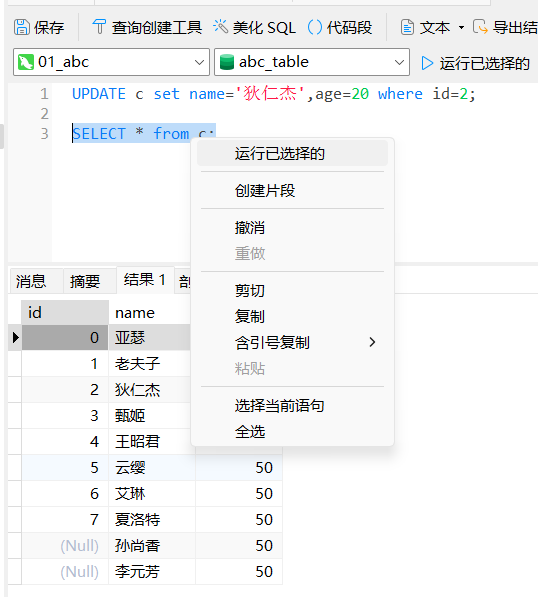This screenshot has width=538, height=597.
Task: Click the selected SELECT * from c statement
Action: coord(144,133)
